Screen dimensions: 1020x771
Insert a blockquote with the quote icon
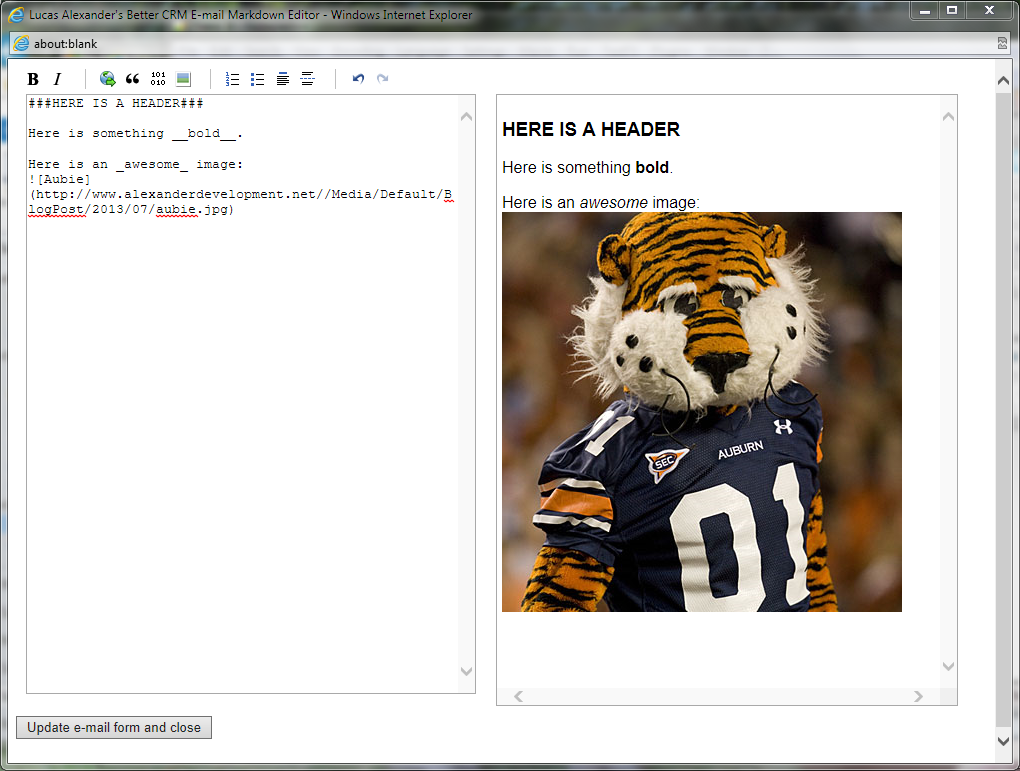(x=132, y=79)
